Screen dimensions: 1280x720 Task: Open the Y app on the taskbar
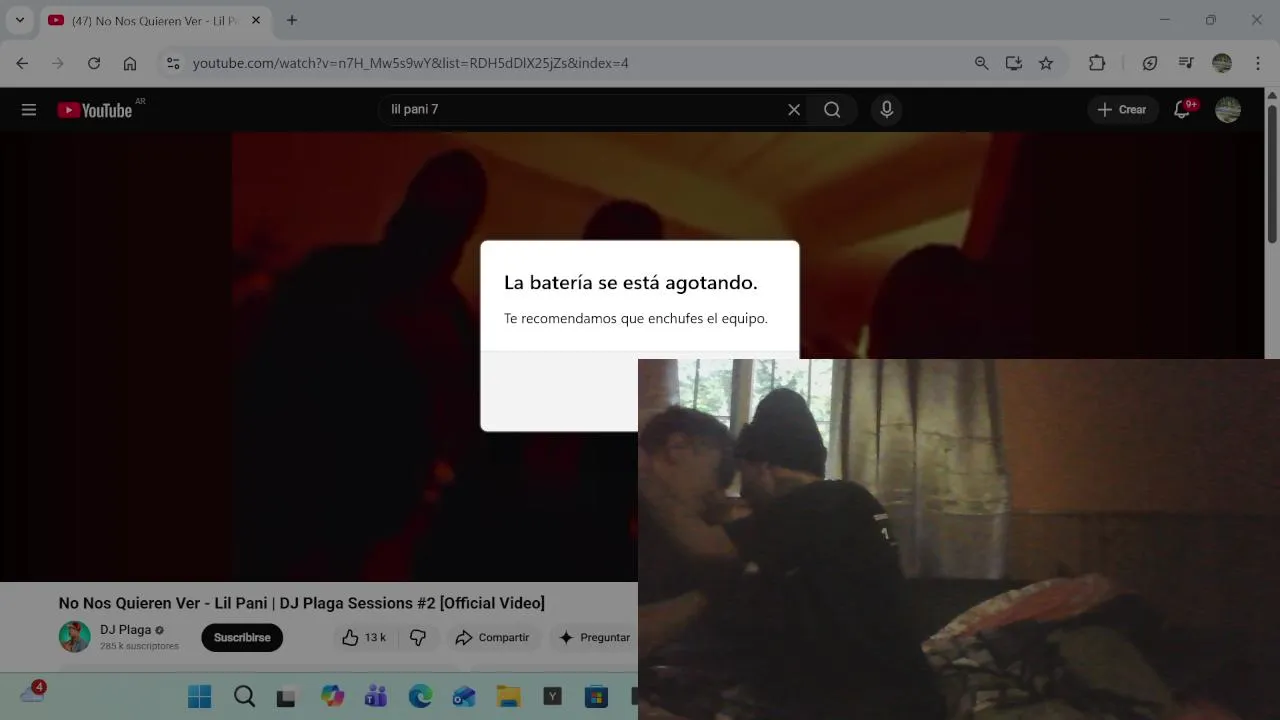pyautogui.click(x=552, y=697)
